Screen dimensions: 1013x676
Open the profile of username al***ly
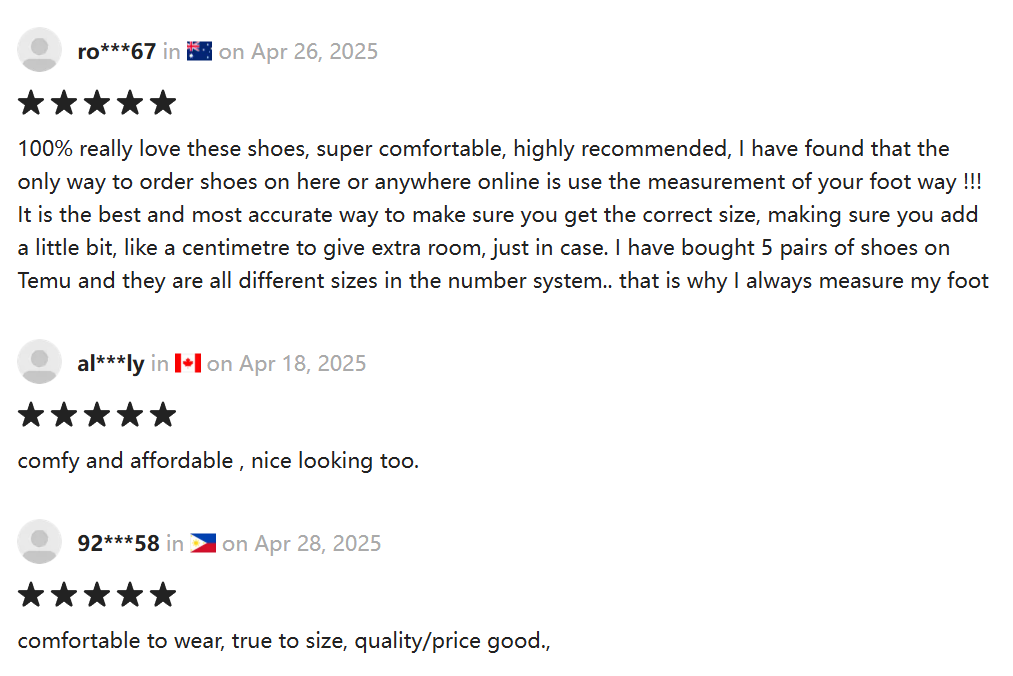click(x=110, y=363)
